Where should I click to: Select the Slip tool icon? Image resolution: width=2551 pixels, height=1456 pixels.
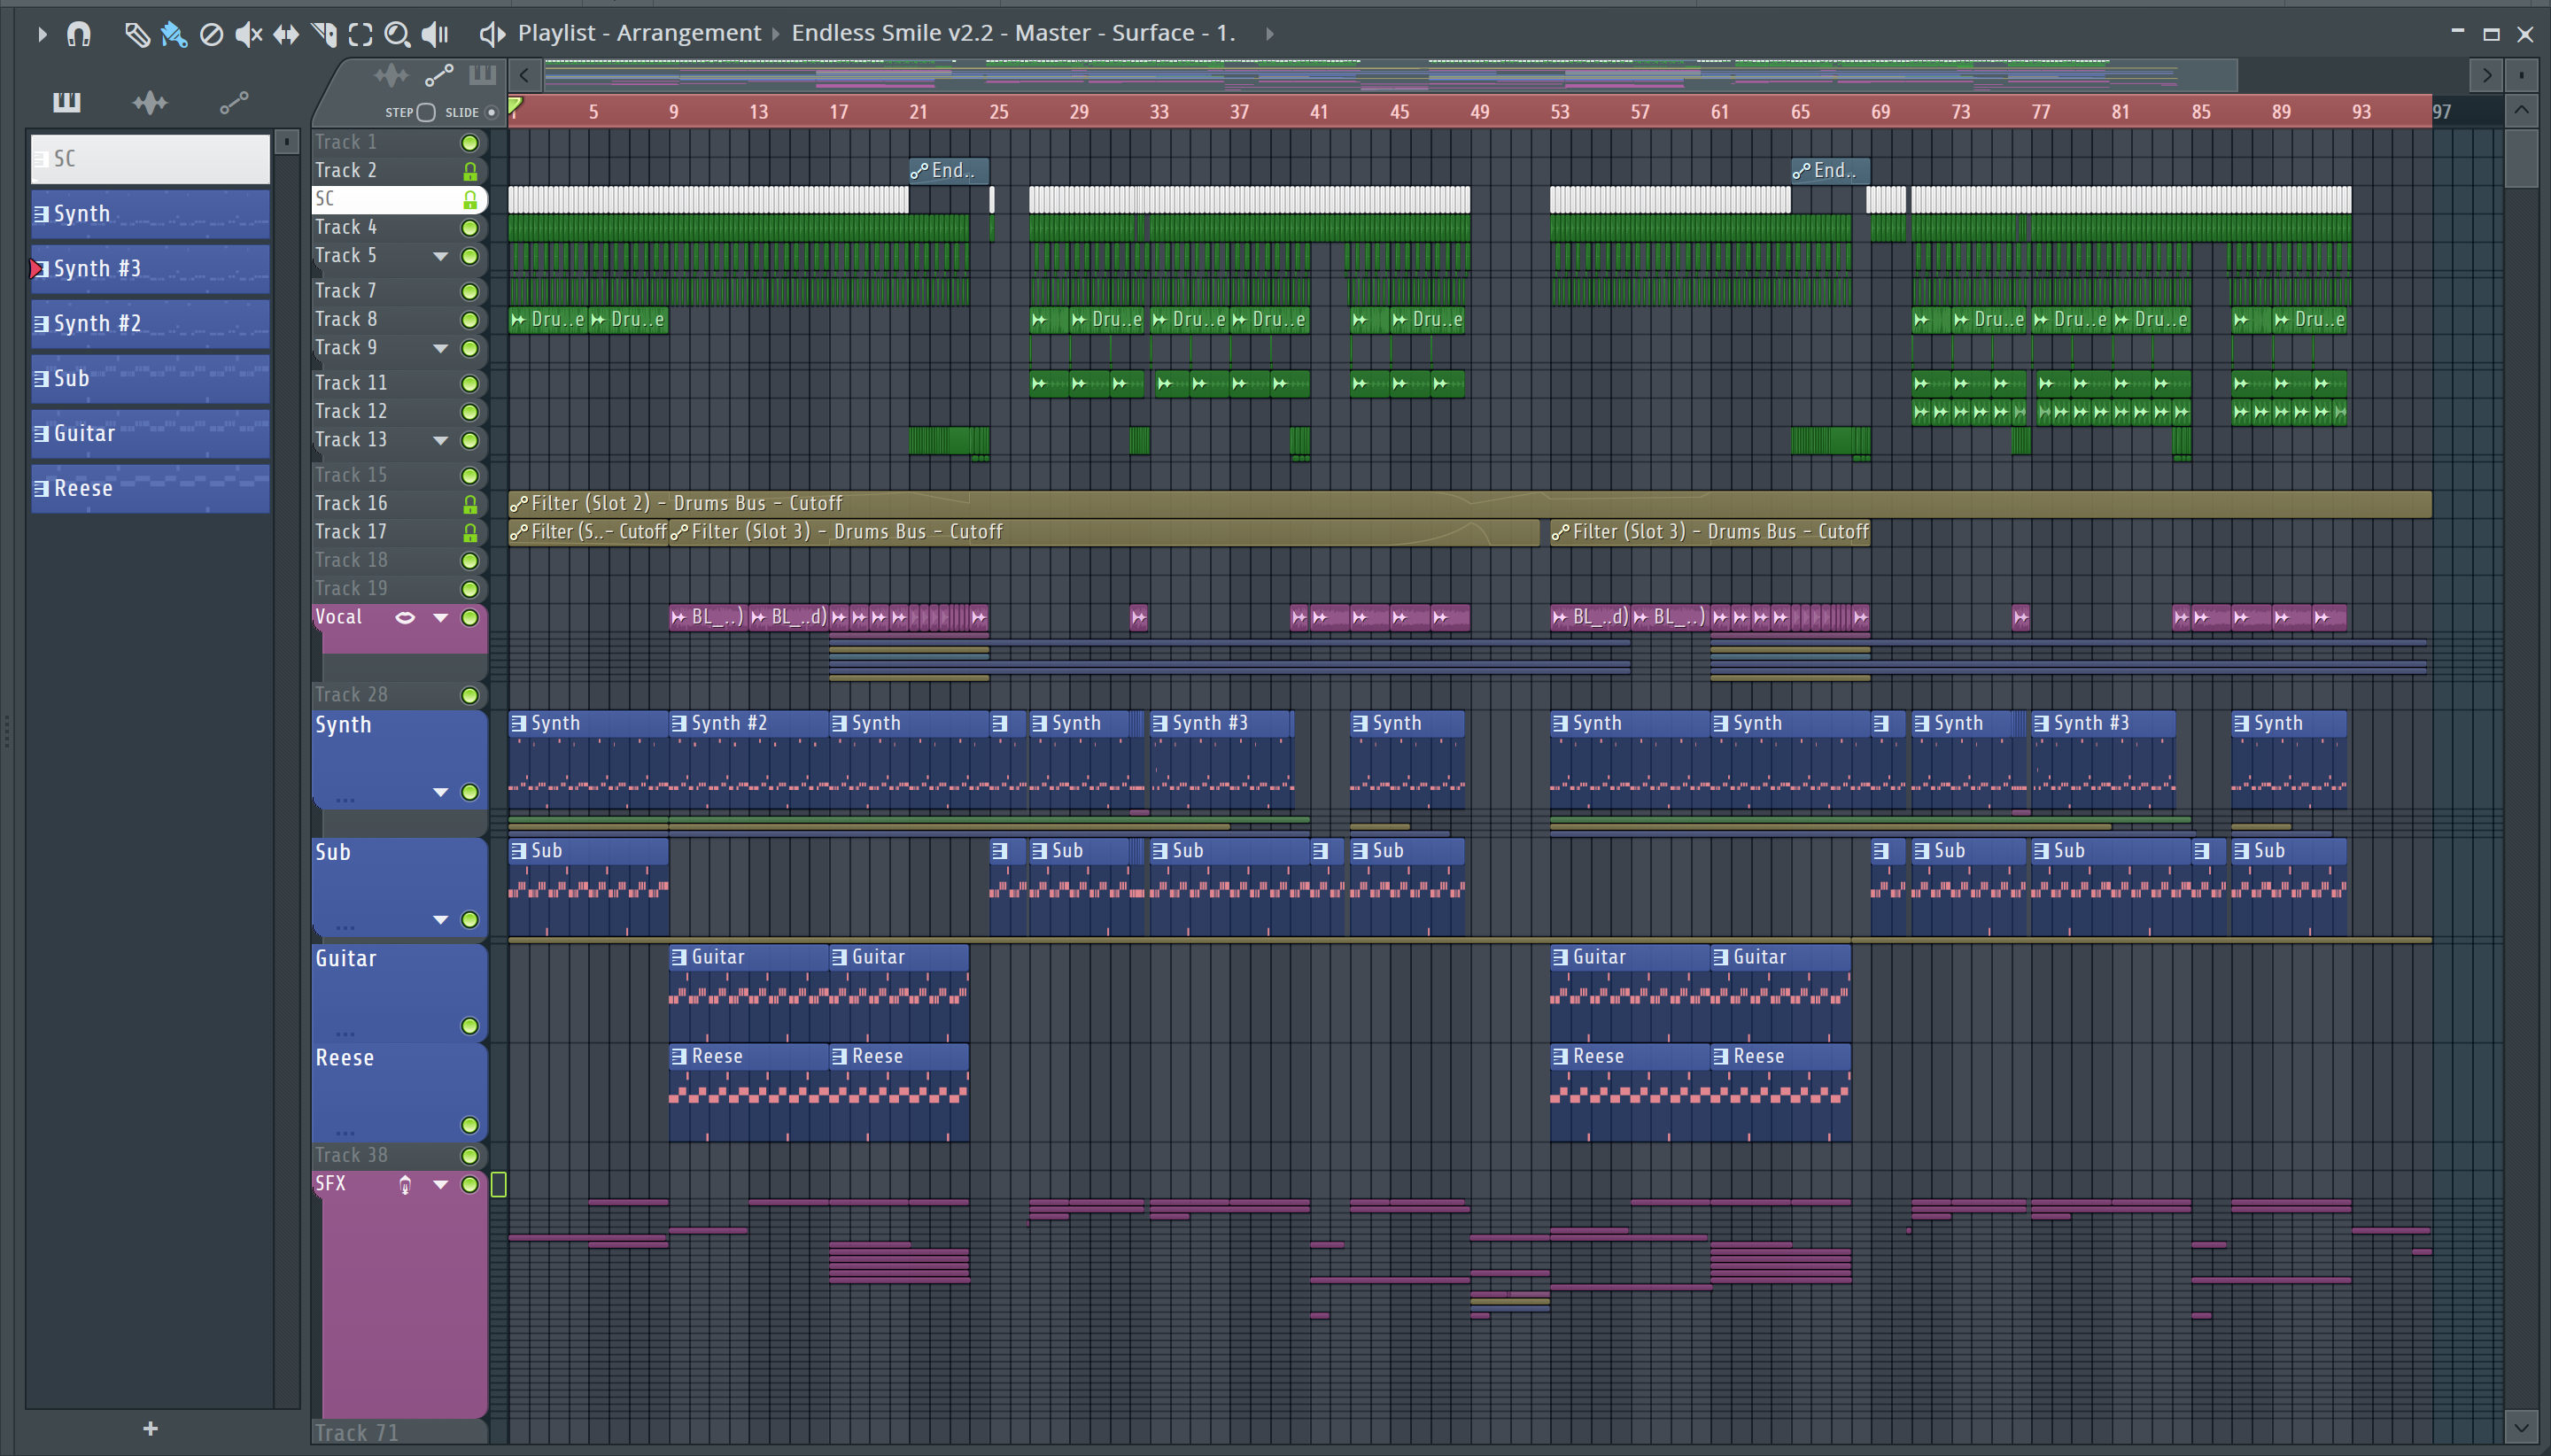[x=286, y=35]
